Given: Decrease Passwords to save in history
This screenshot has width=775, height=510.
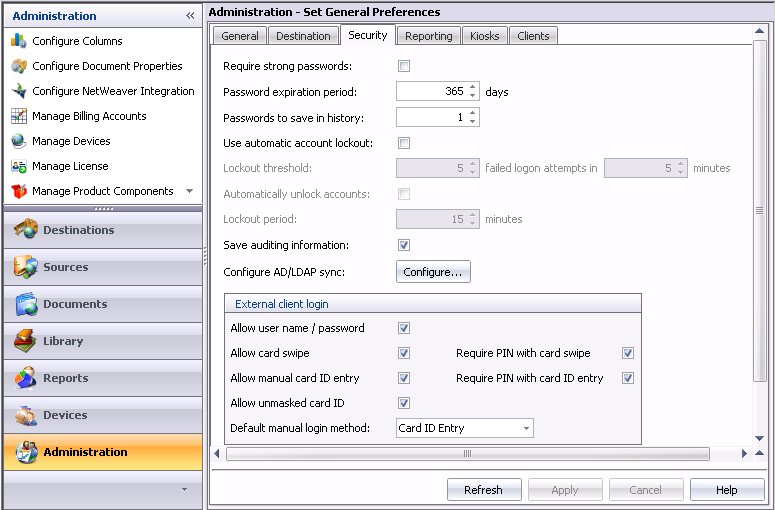Looking at the screenshot, I should pyautogui.click(x=473, y=122).
